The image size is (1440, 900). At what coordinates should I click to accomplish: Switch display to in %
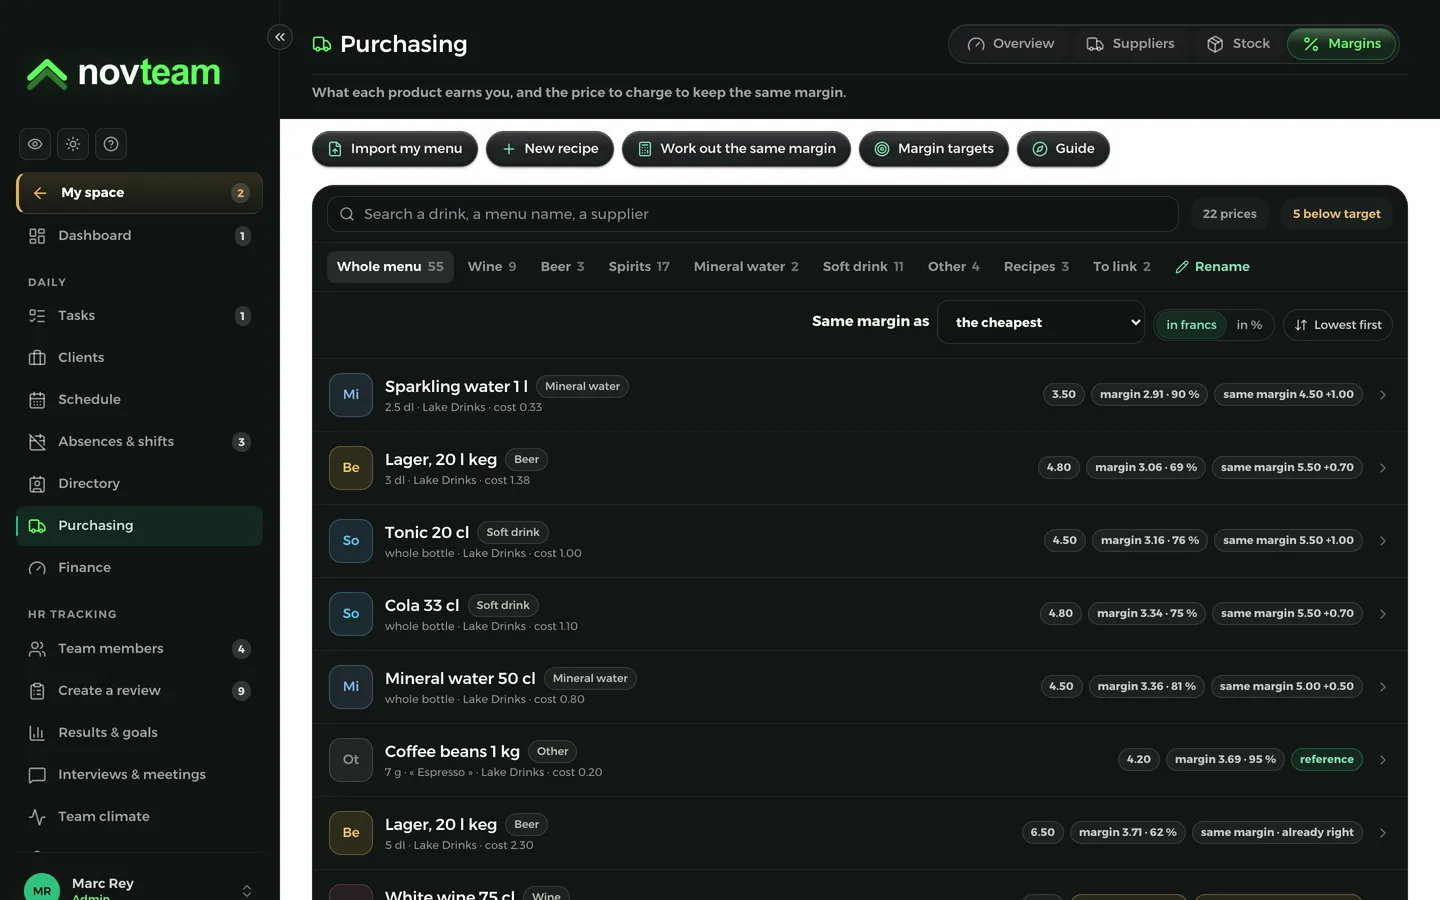(1249, 325)
